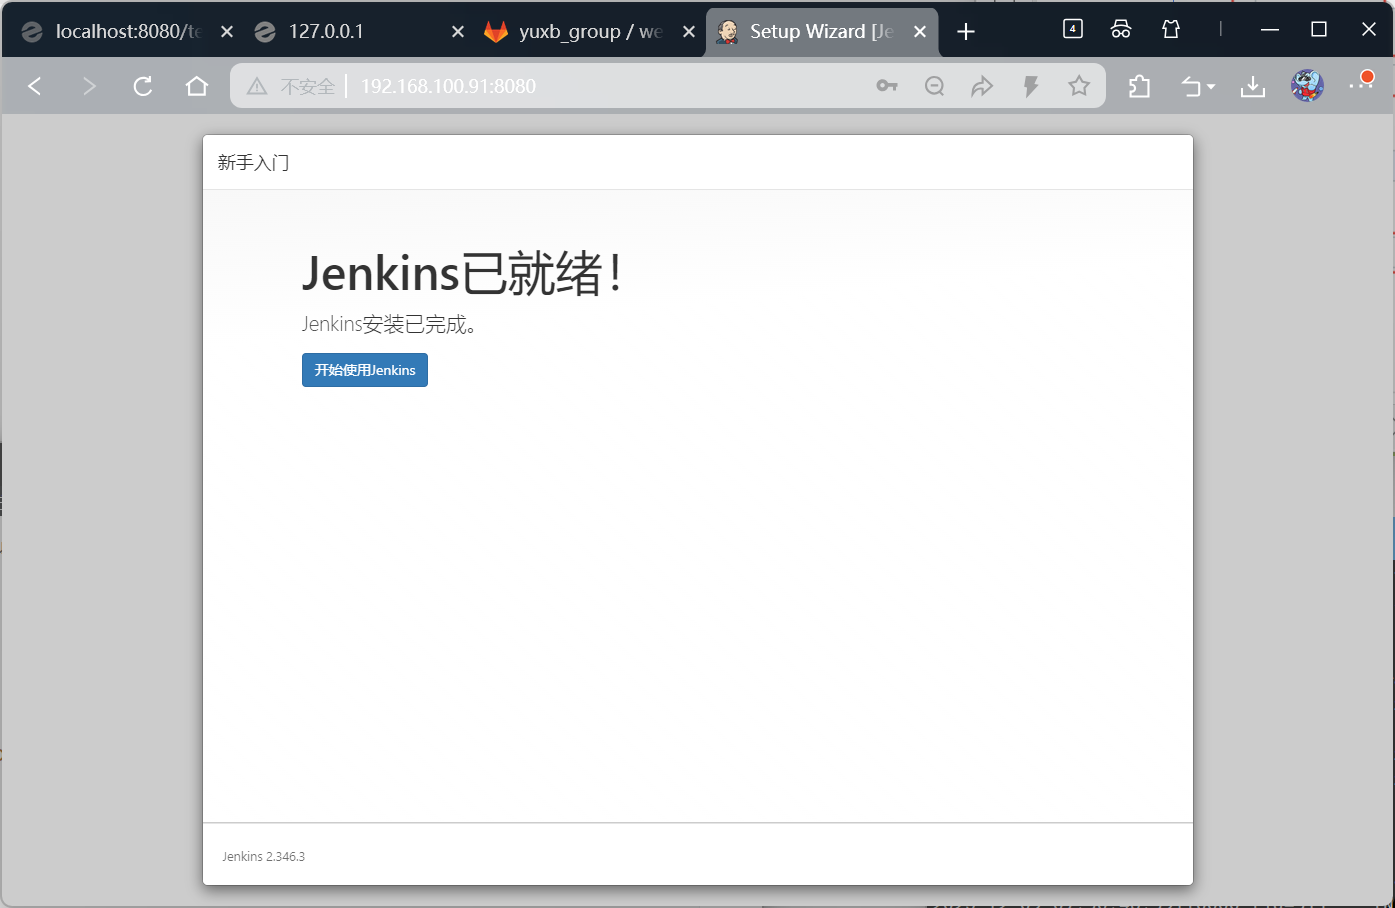This screenshot has width=1395, height=908.
Task: Open the extensions puzzle icon
Action: tap(1139, 86)
